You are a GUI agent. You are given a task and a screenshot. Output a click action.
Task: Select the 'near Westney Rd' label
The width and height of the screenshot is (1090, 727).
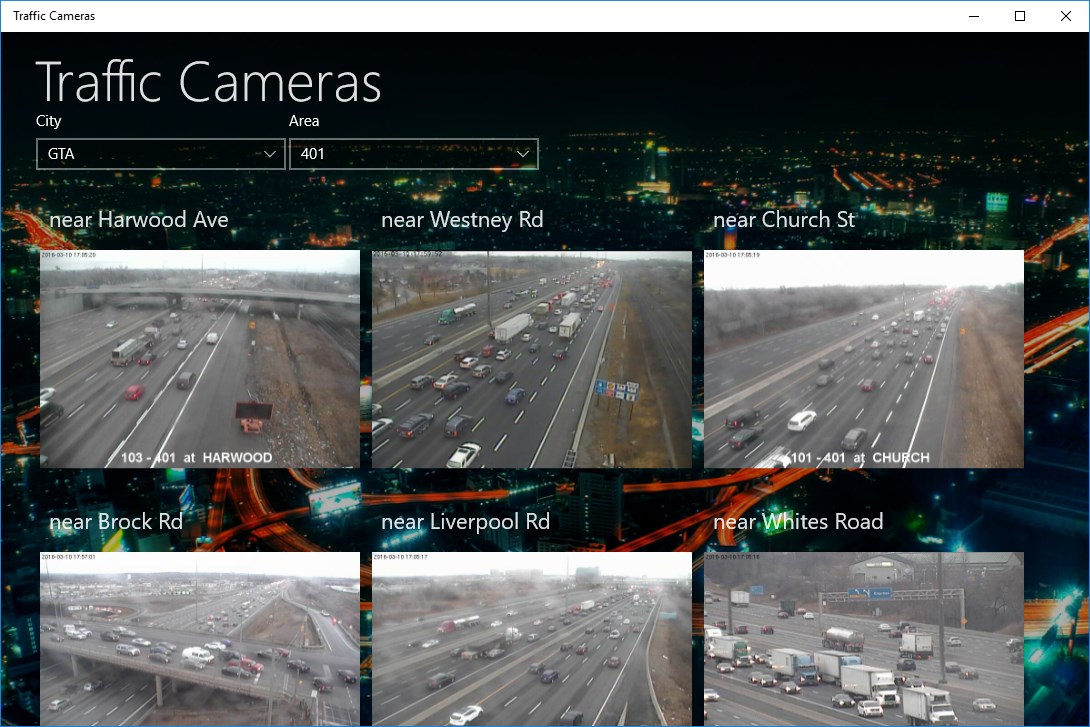[462, 220]
